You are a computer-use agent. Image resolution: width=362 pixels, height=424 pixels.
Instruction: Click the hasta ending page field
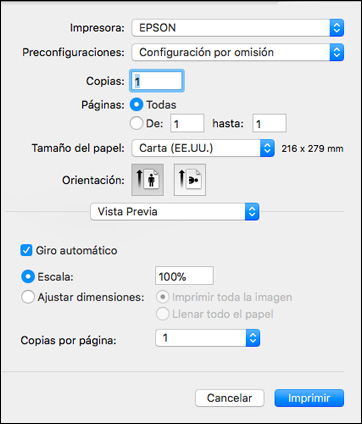269,123
